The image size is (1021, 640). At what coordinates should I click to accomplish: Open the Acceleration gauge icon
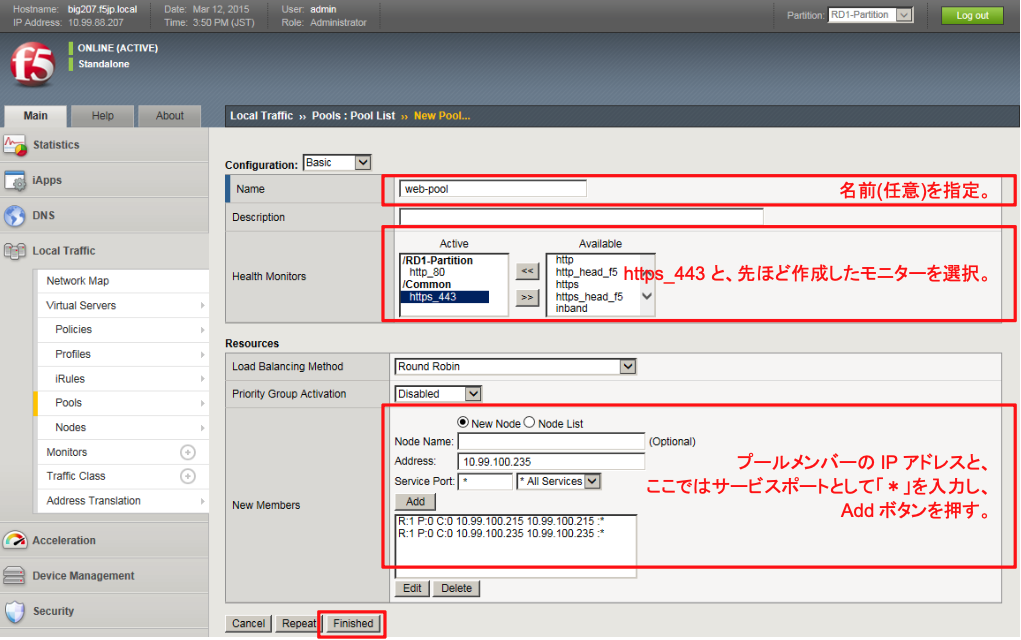pos(15,540)
